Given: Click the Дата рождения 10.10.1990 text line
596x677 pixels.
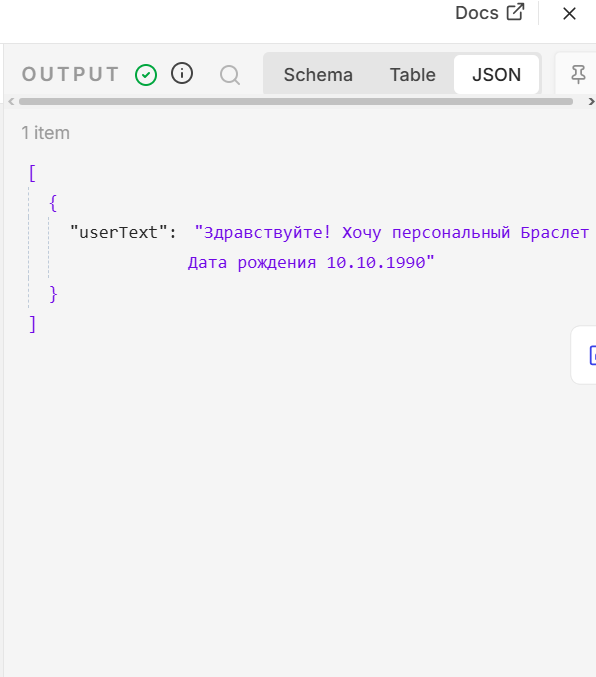Looking at the screenshot, I should [311, 262].
